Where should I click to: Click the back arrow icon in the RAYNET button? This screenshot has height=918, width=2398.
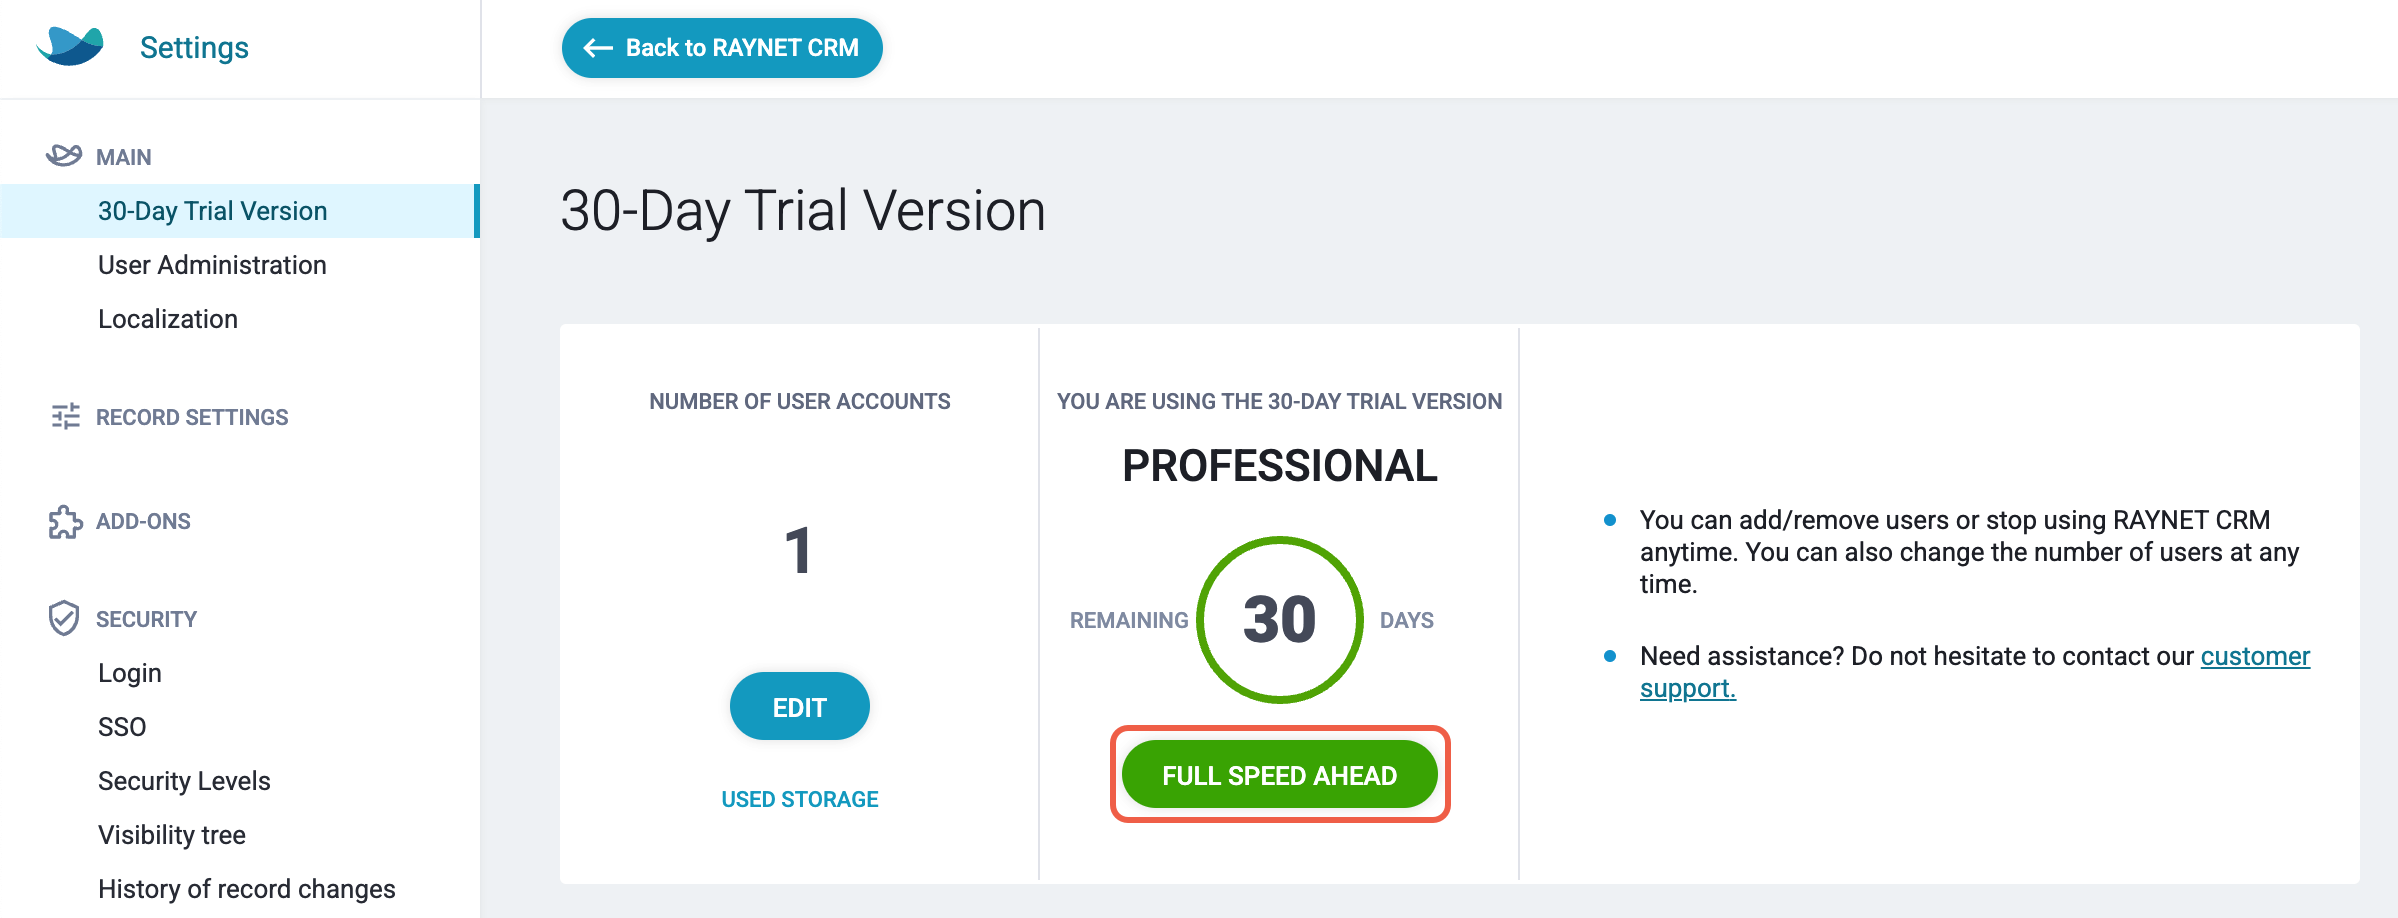point(598,48)
